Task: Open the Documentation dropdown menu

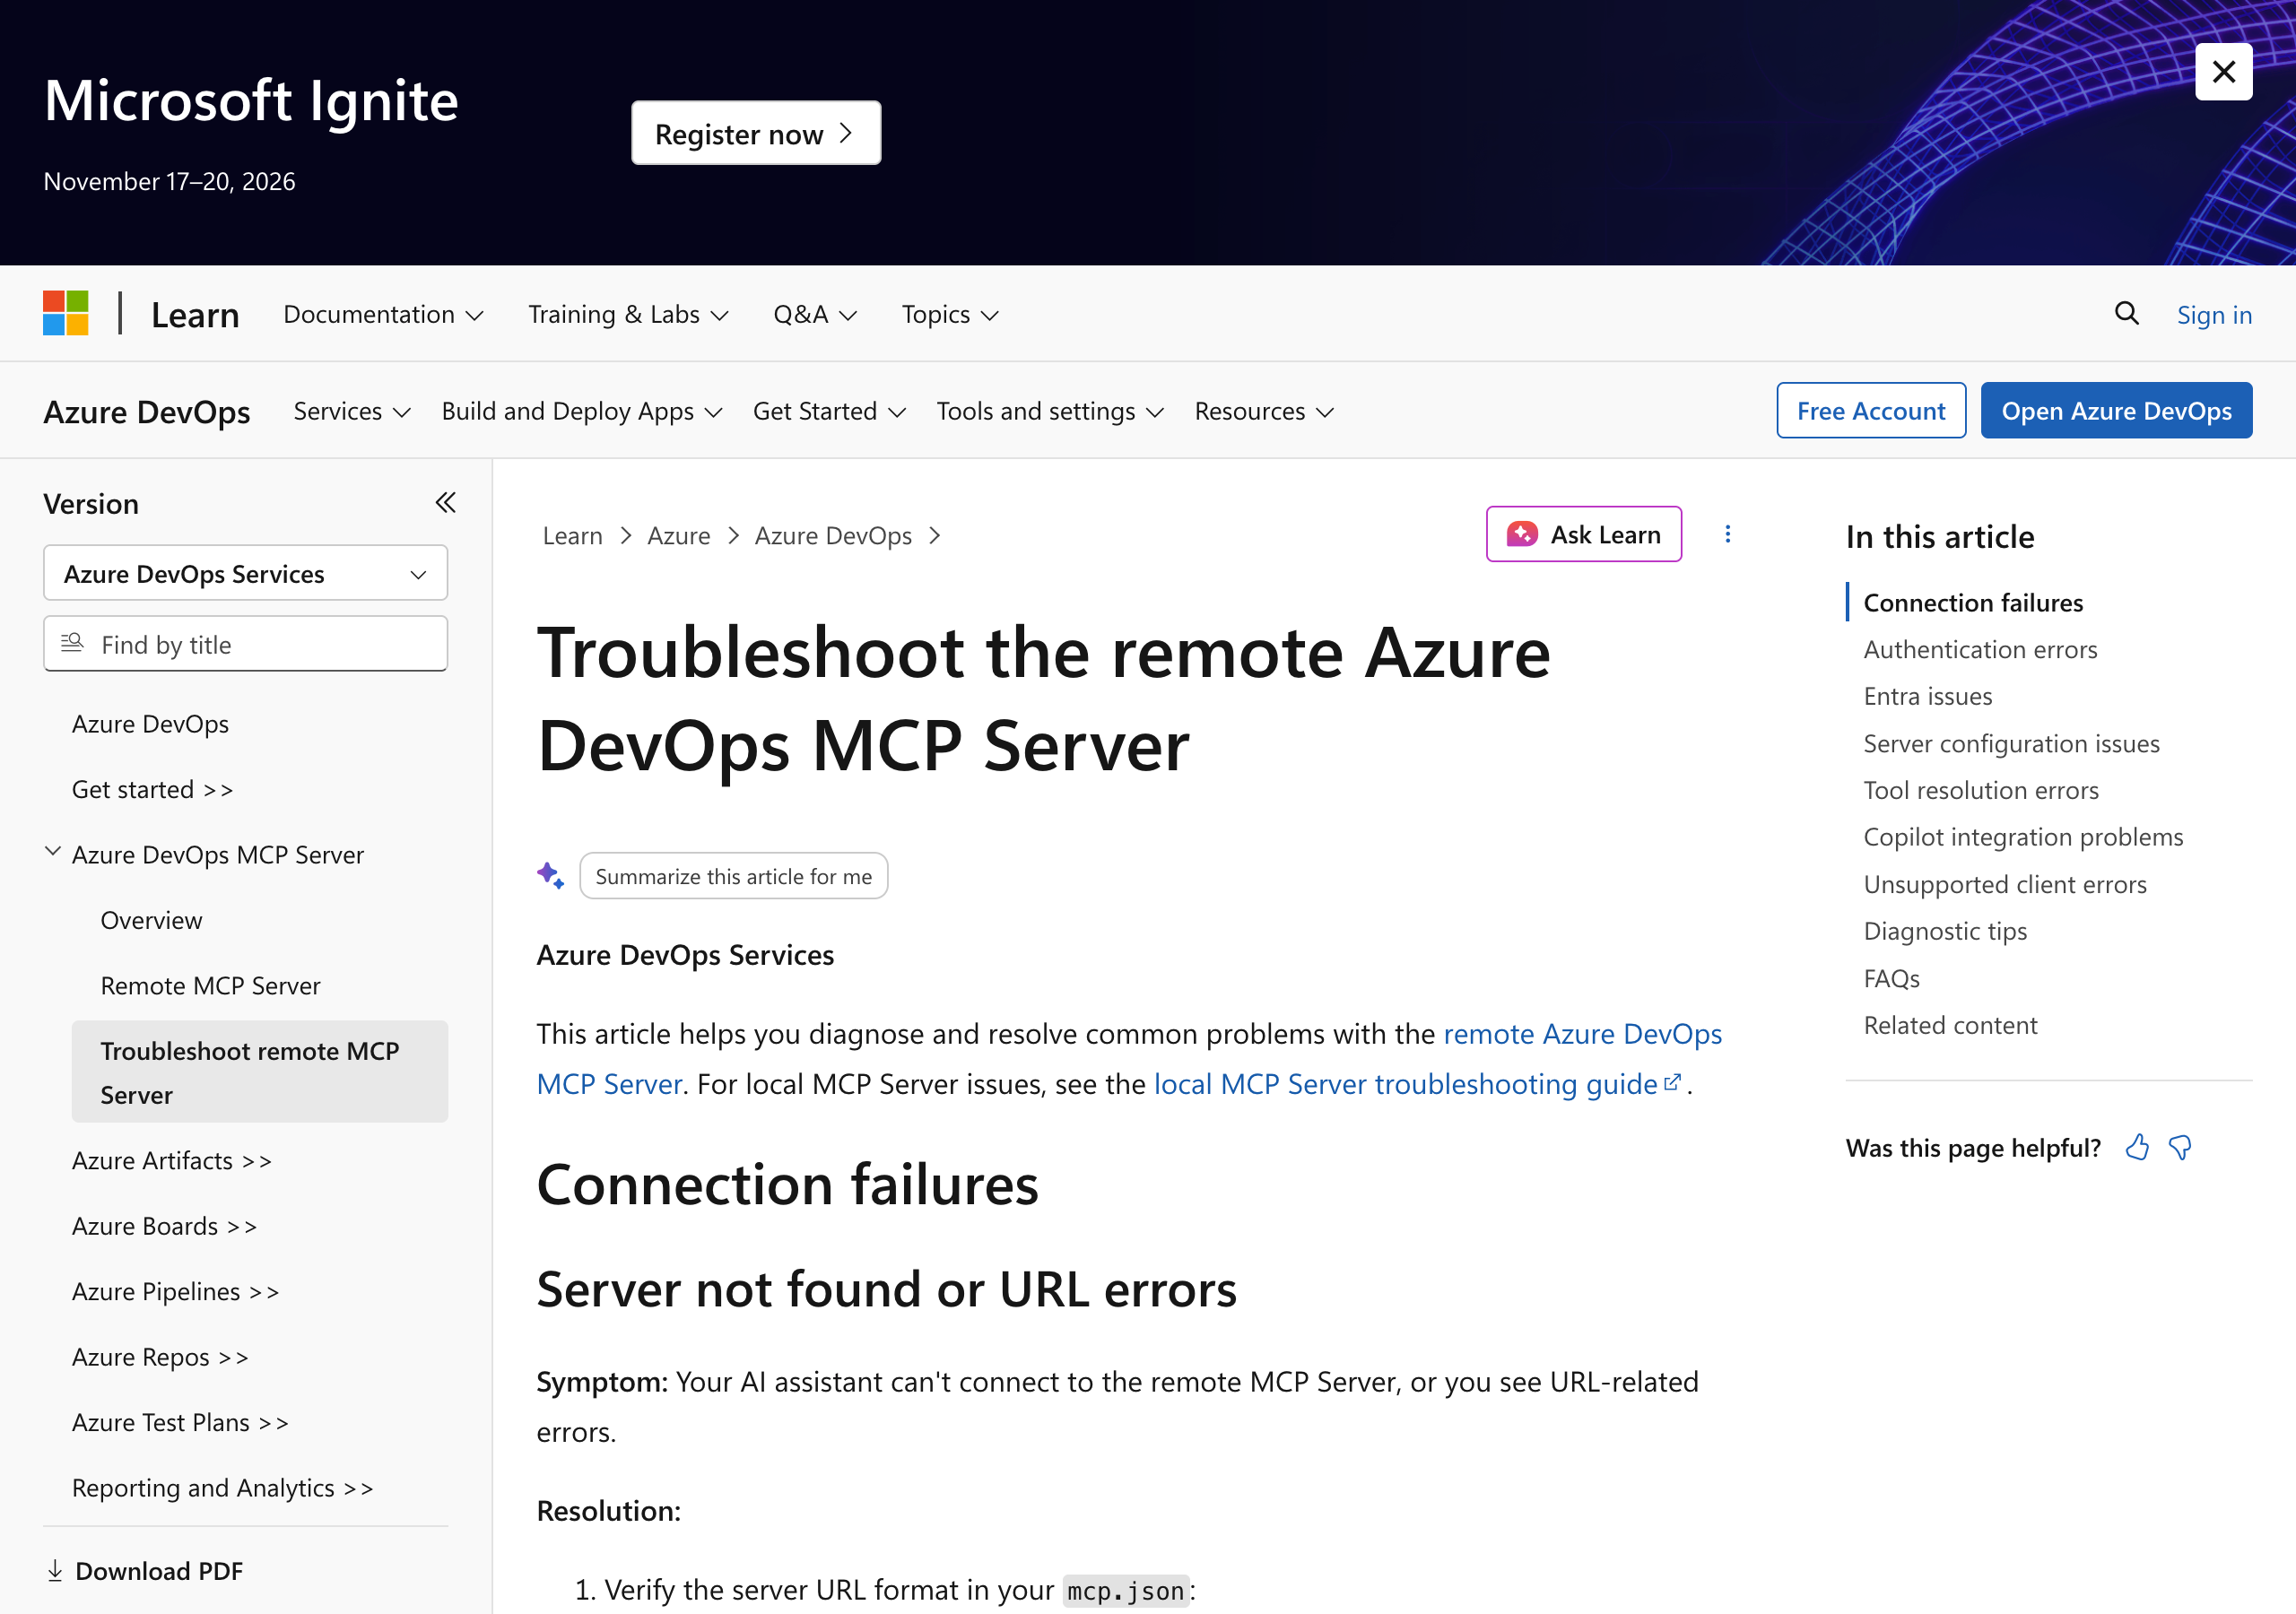Action: tap(383, 315)
